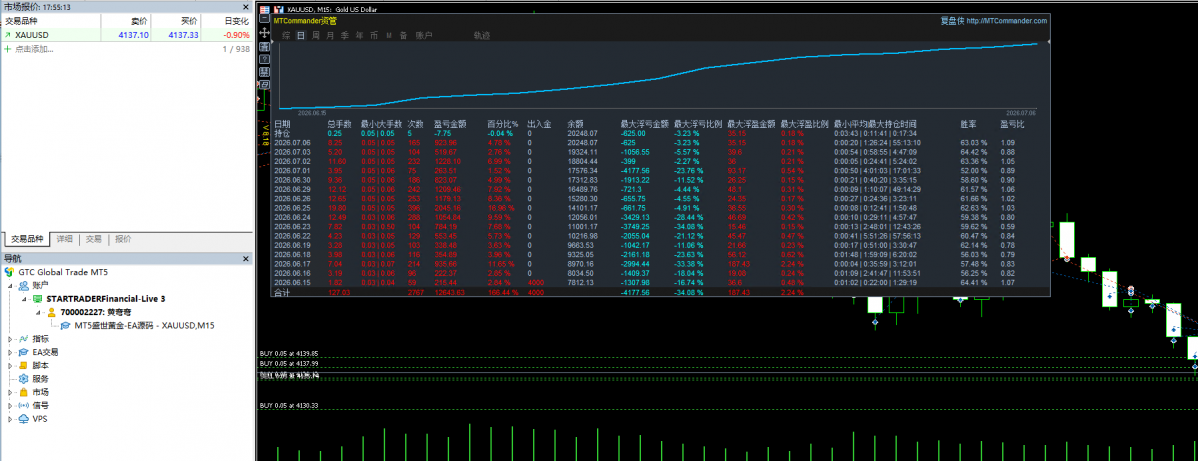
Task: Select MT5盛世黄金-EA源码 - XAUUSD,M15 tree item
Action: pyautogui.click(x=144, y=326)
